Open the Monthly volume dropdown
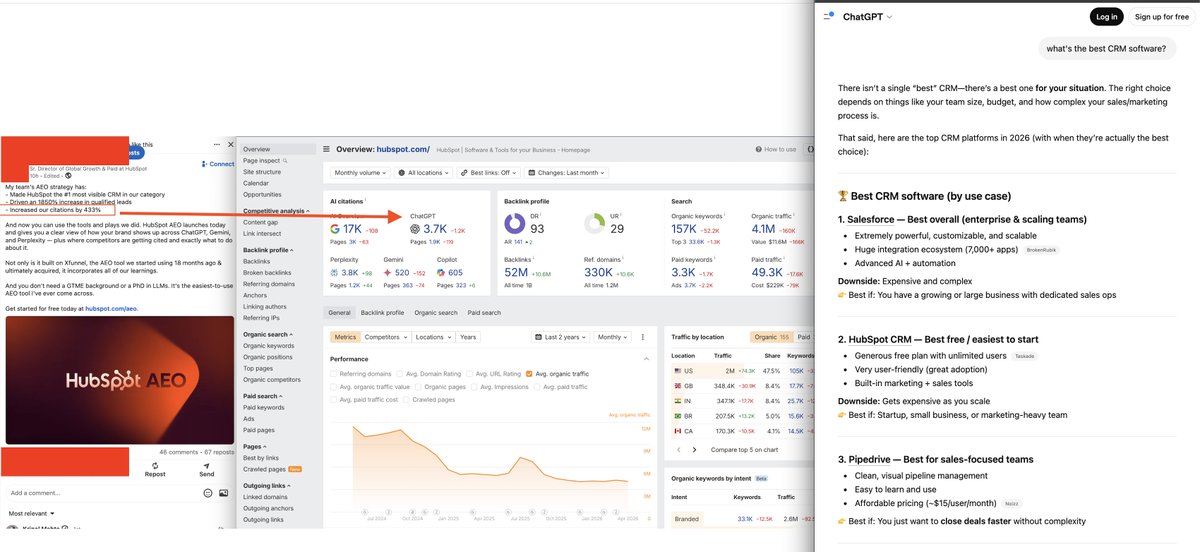 359,172
